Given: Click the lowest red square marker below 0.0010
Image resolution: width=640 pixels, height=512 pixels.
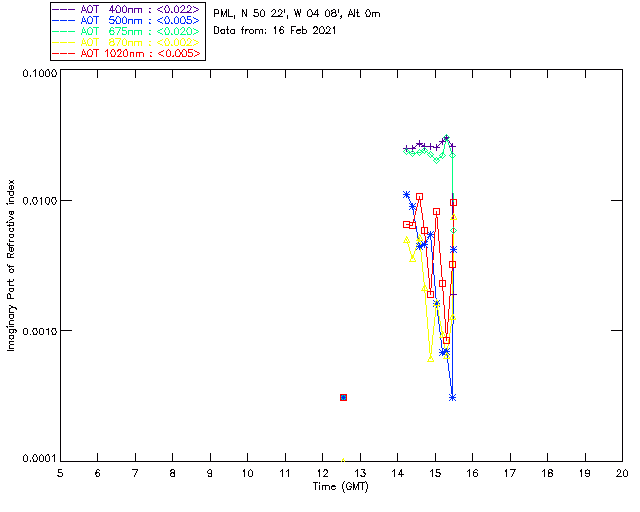Looking at the screenshot, I should tap(447, 341).
